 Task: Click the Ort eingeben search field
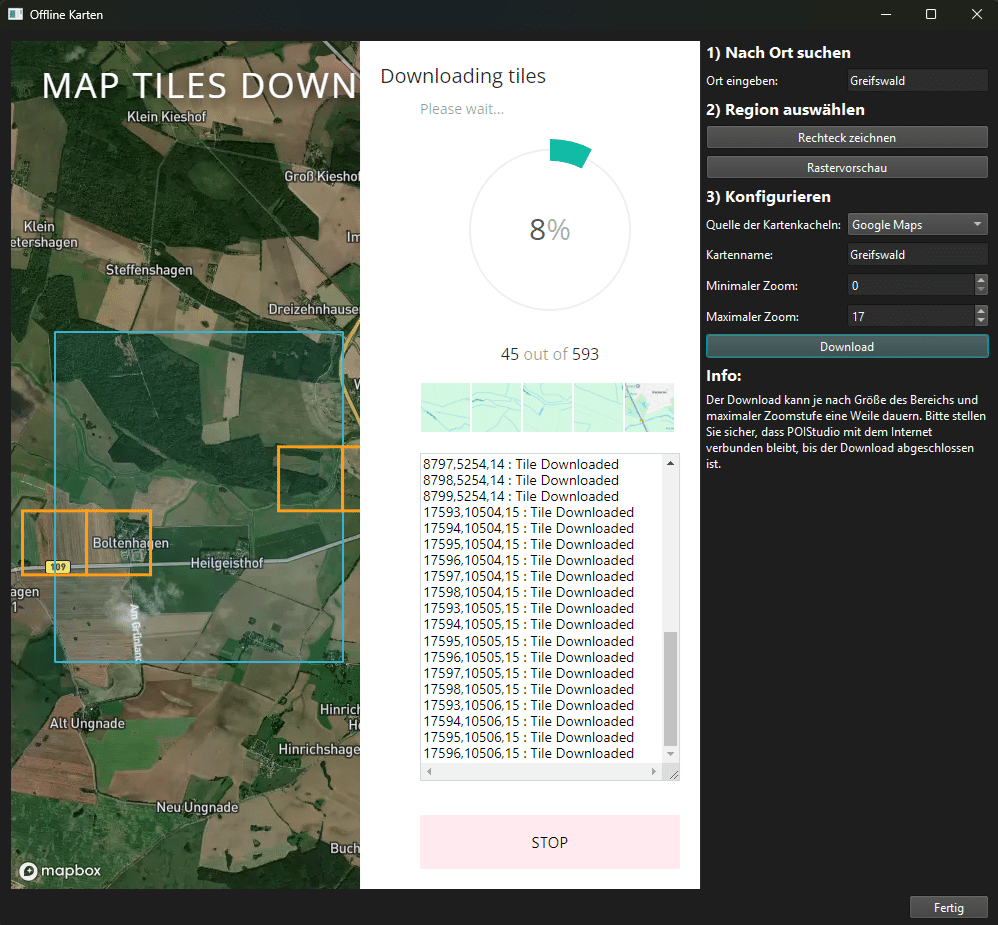click(917, 81)
